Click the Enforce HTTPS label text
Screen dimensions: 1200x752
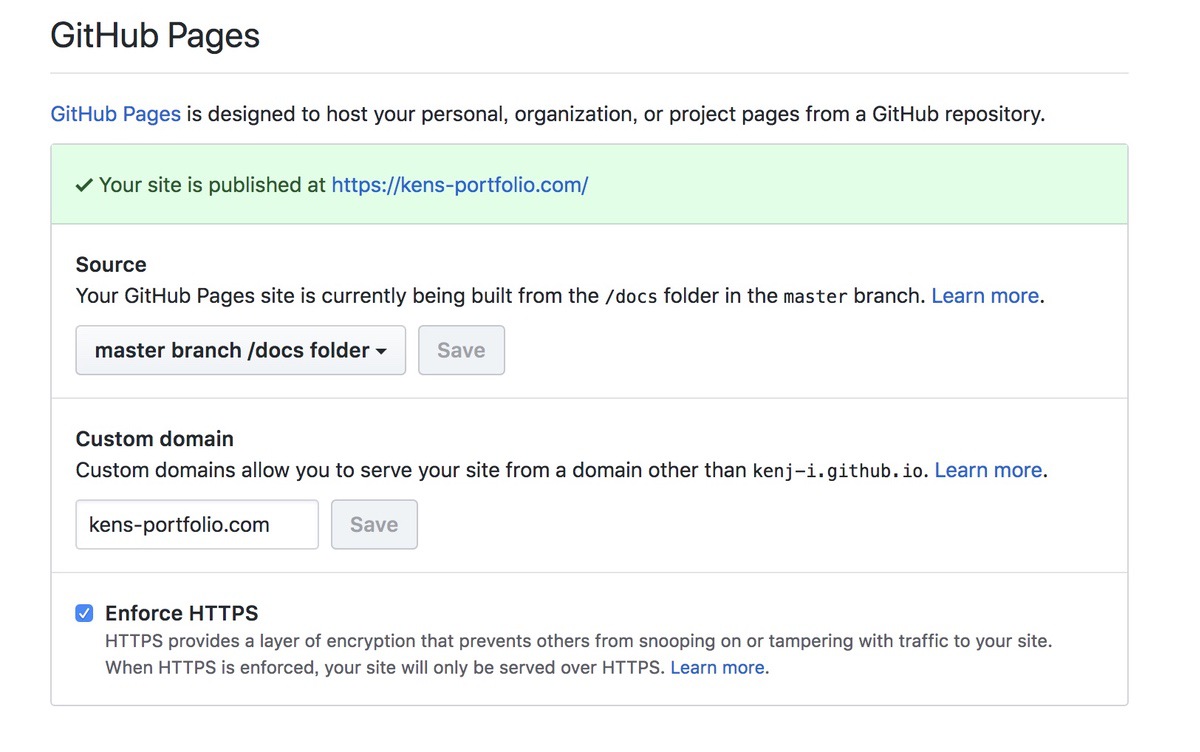pos(181,613)
